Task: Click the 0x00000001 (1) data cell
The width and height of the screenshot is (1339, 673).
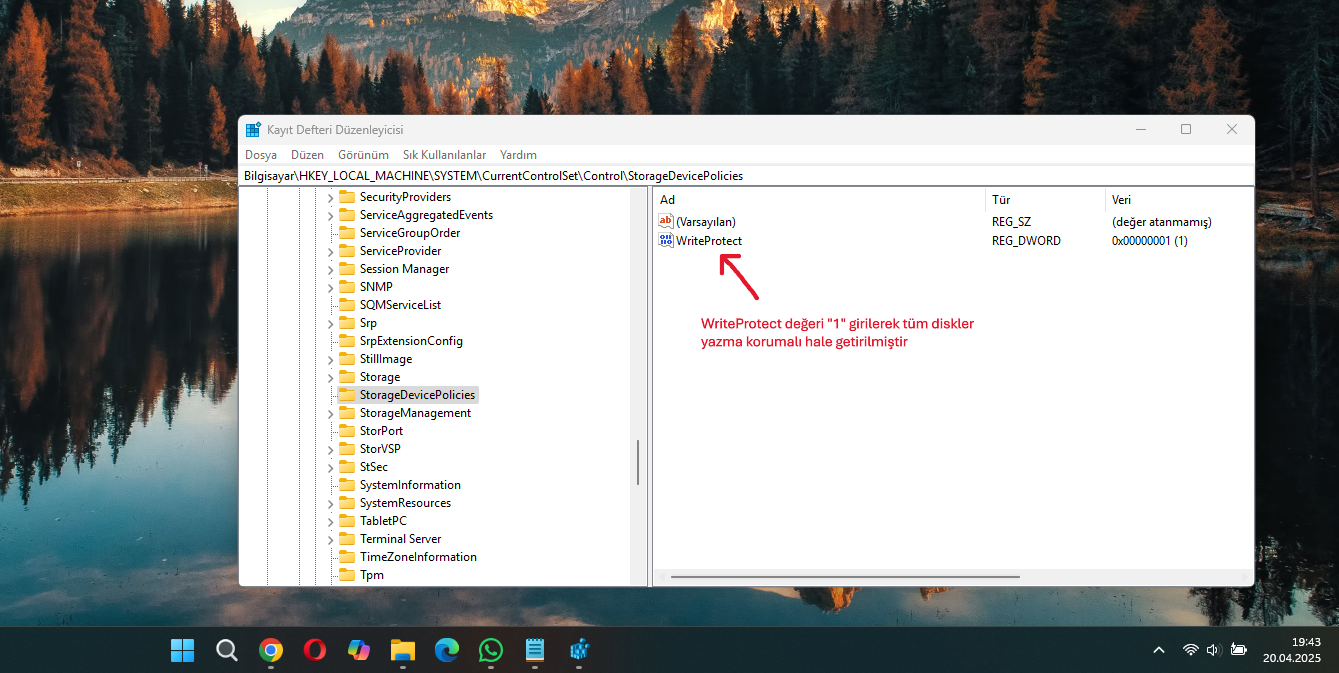Action: [1150, 241]
